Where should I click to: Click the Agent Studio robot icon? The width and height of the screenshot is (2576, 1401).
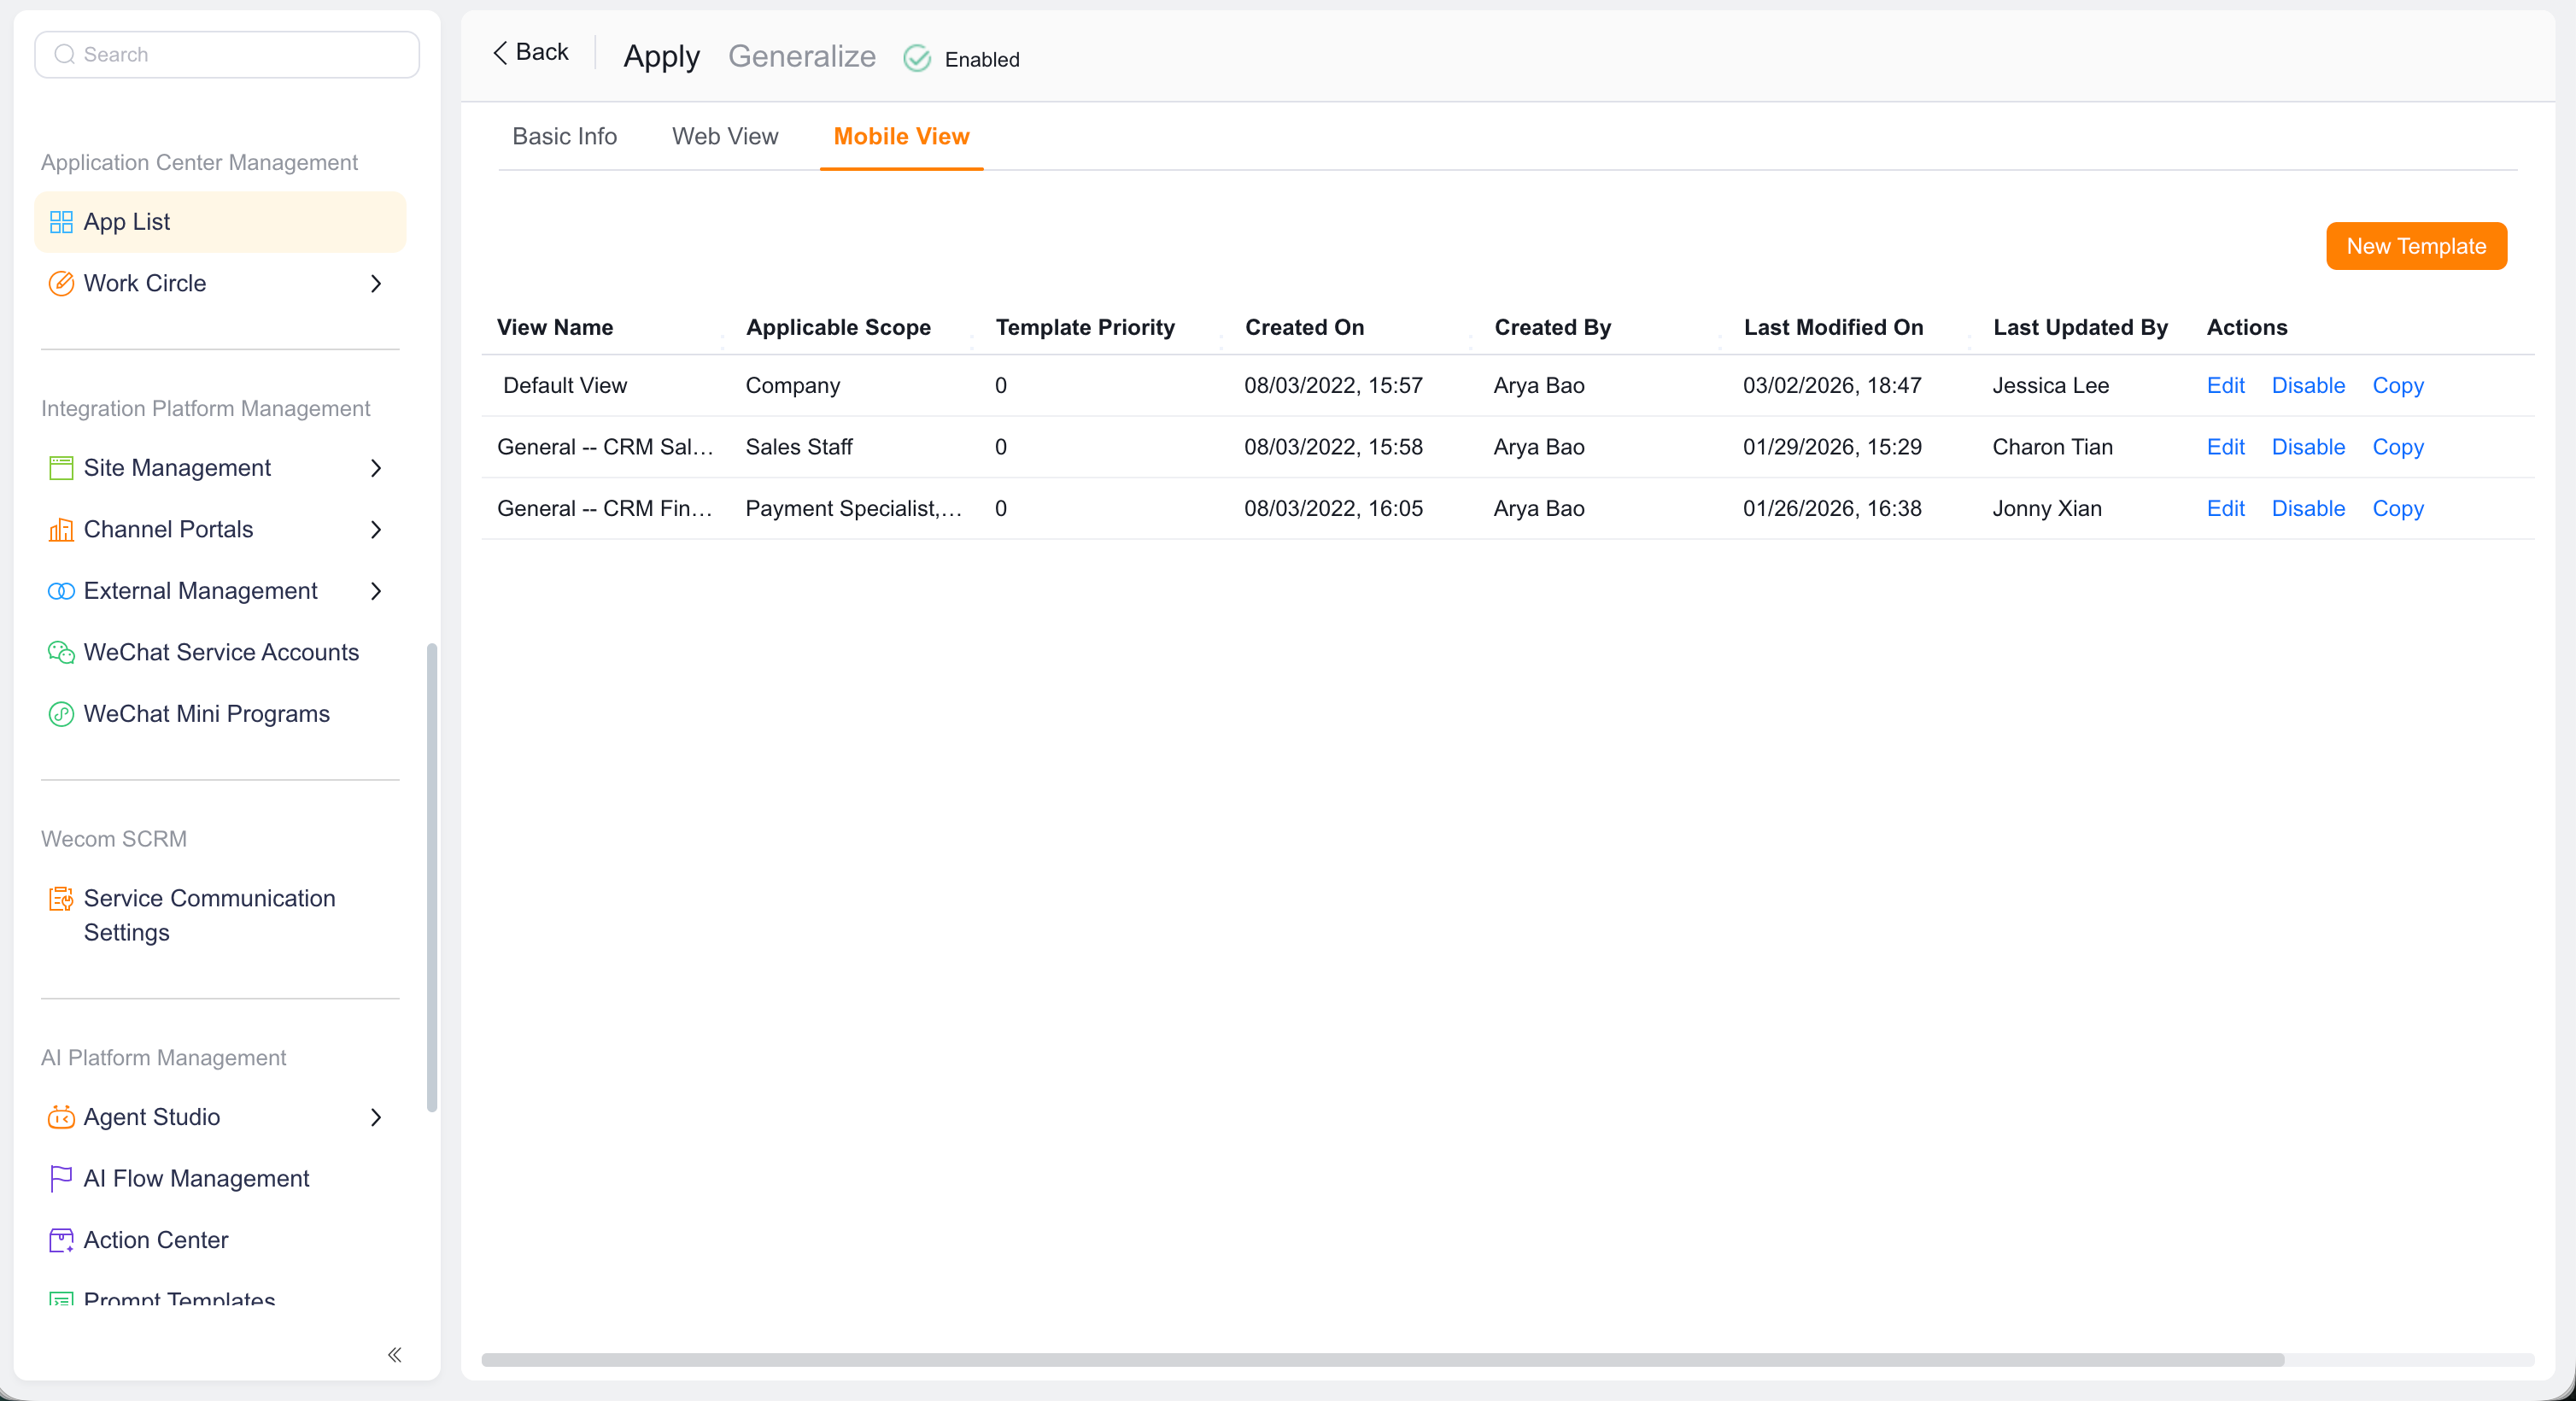click(x=61, y=1117)
